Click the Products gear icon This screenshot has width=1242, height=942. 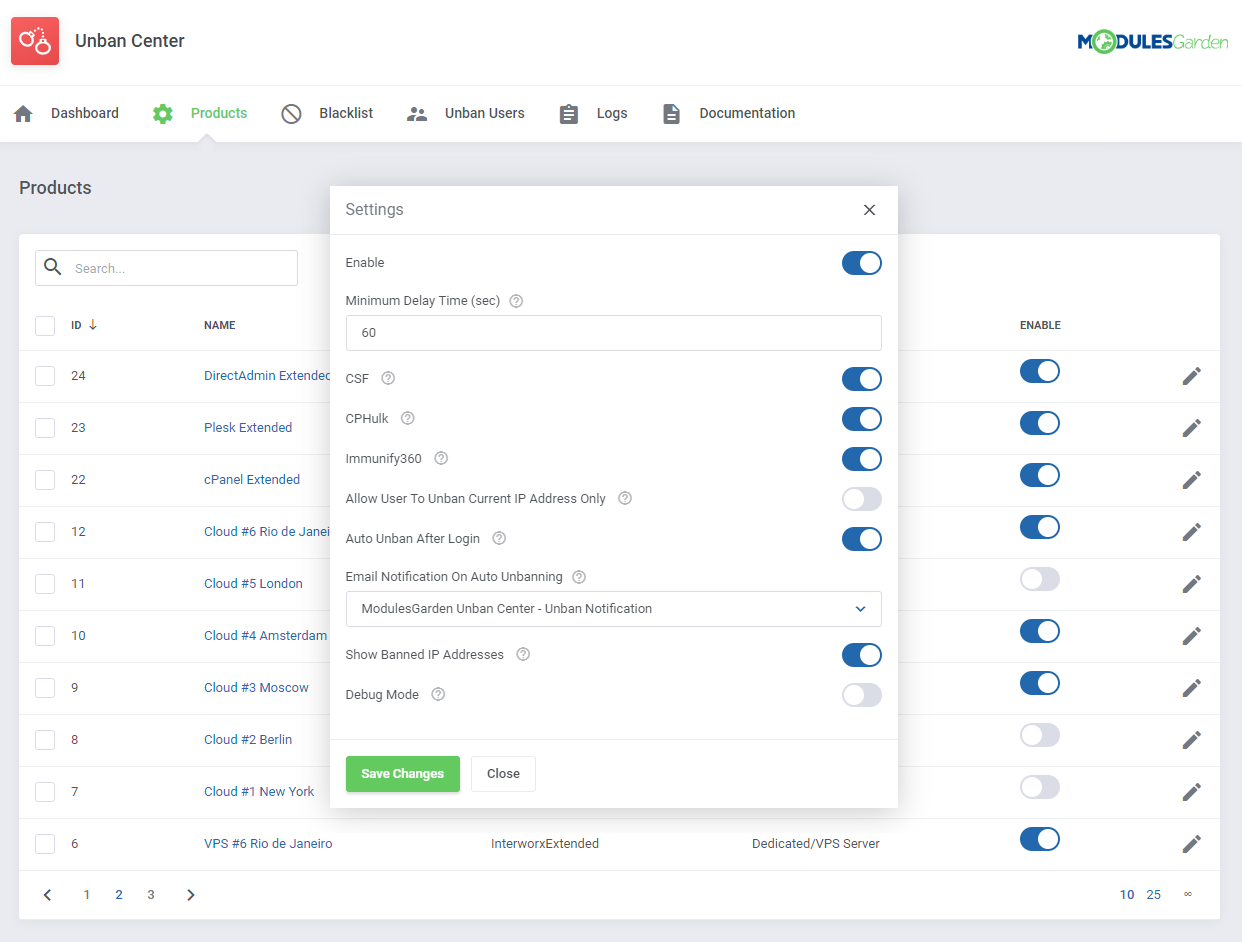pos(162,114)
